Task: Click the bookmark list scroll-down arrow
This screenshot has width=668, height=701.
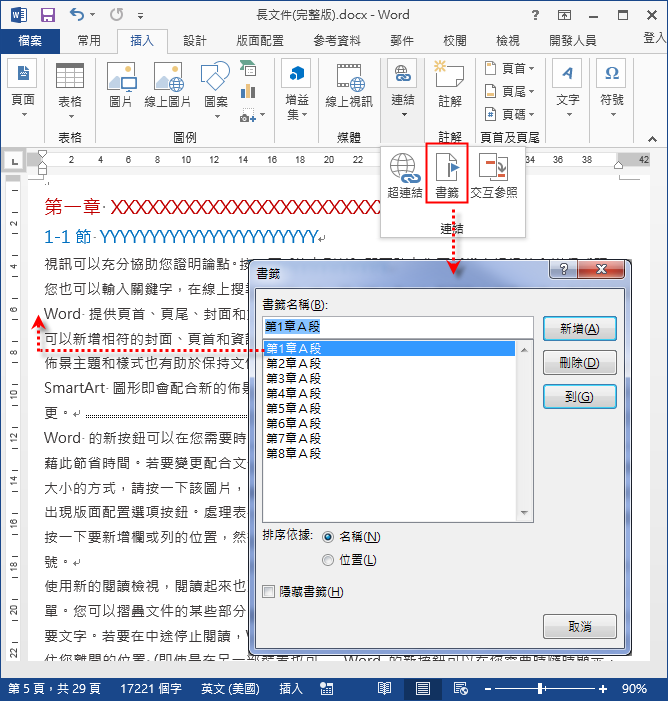Action: pos(524,513)
